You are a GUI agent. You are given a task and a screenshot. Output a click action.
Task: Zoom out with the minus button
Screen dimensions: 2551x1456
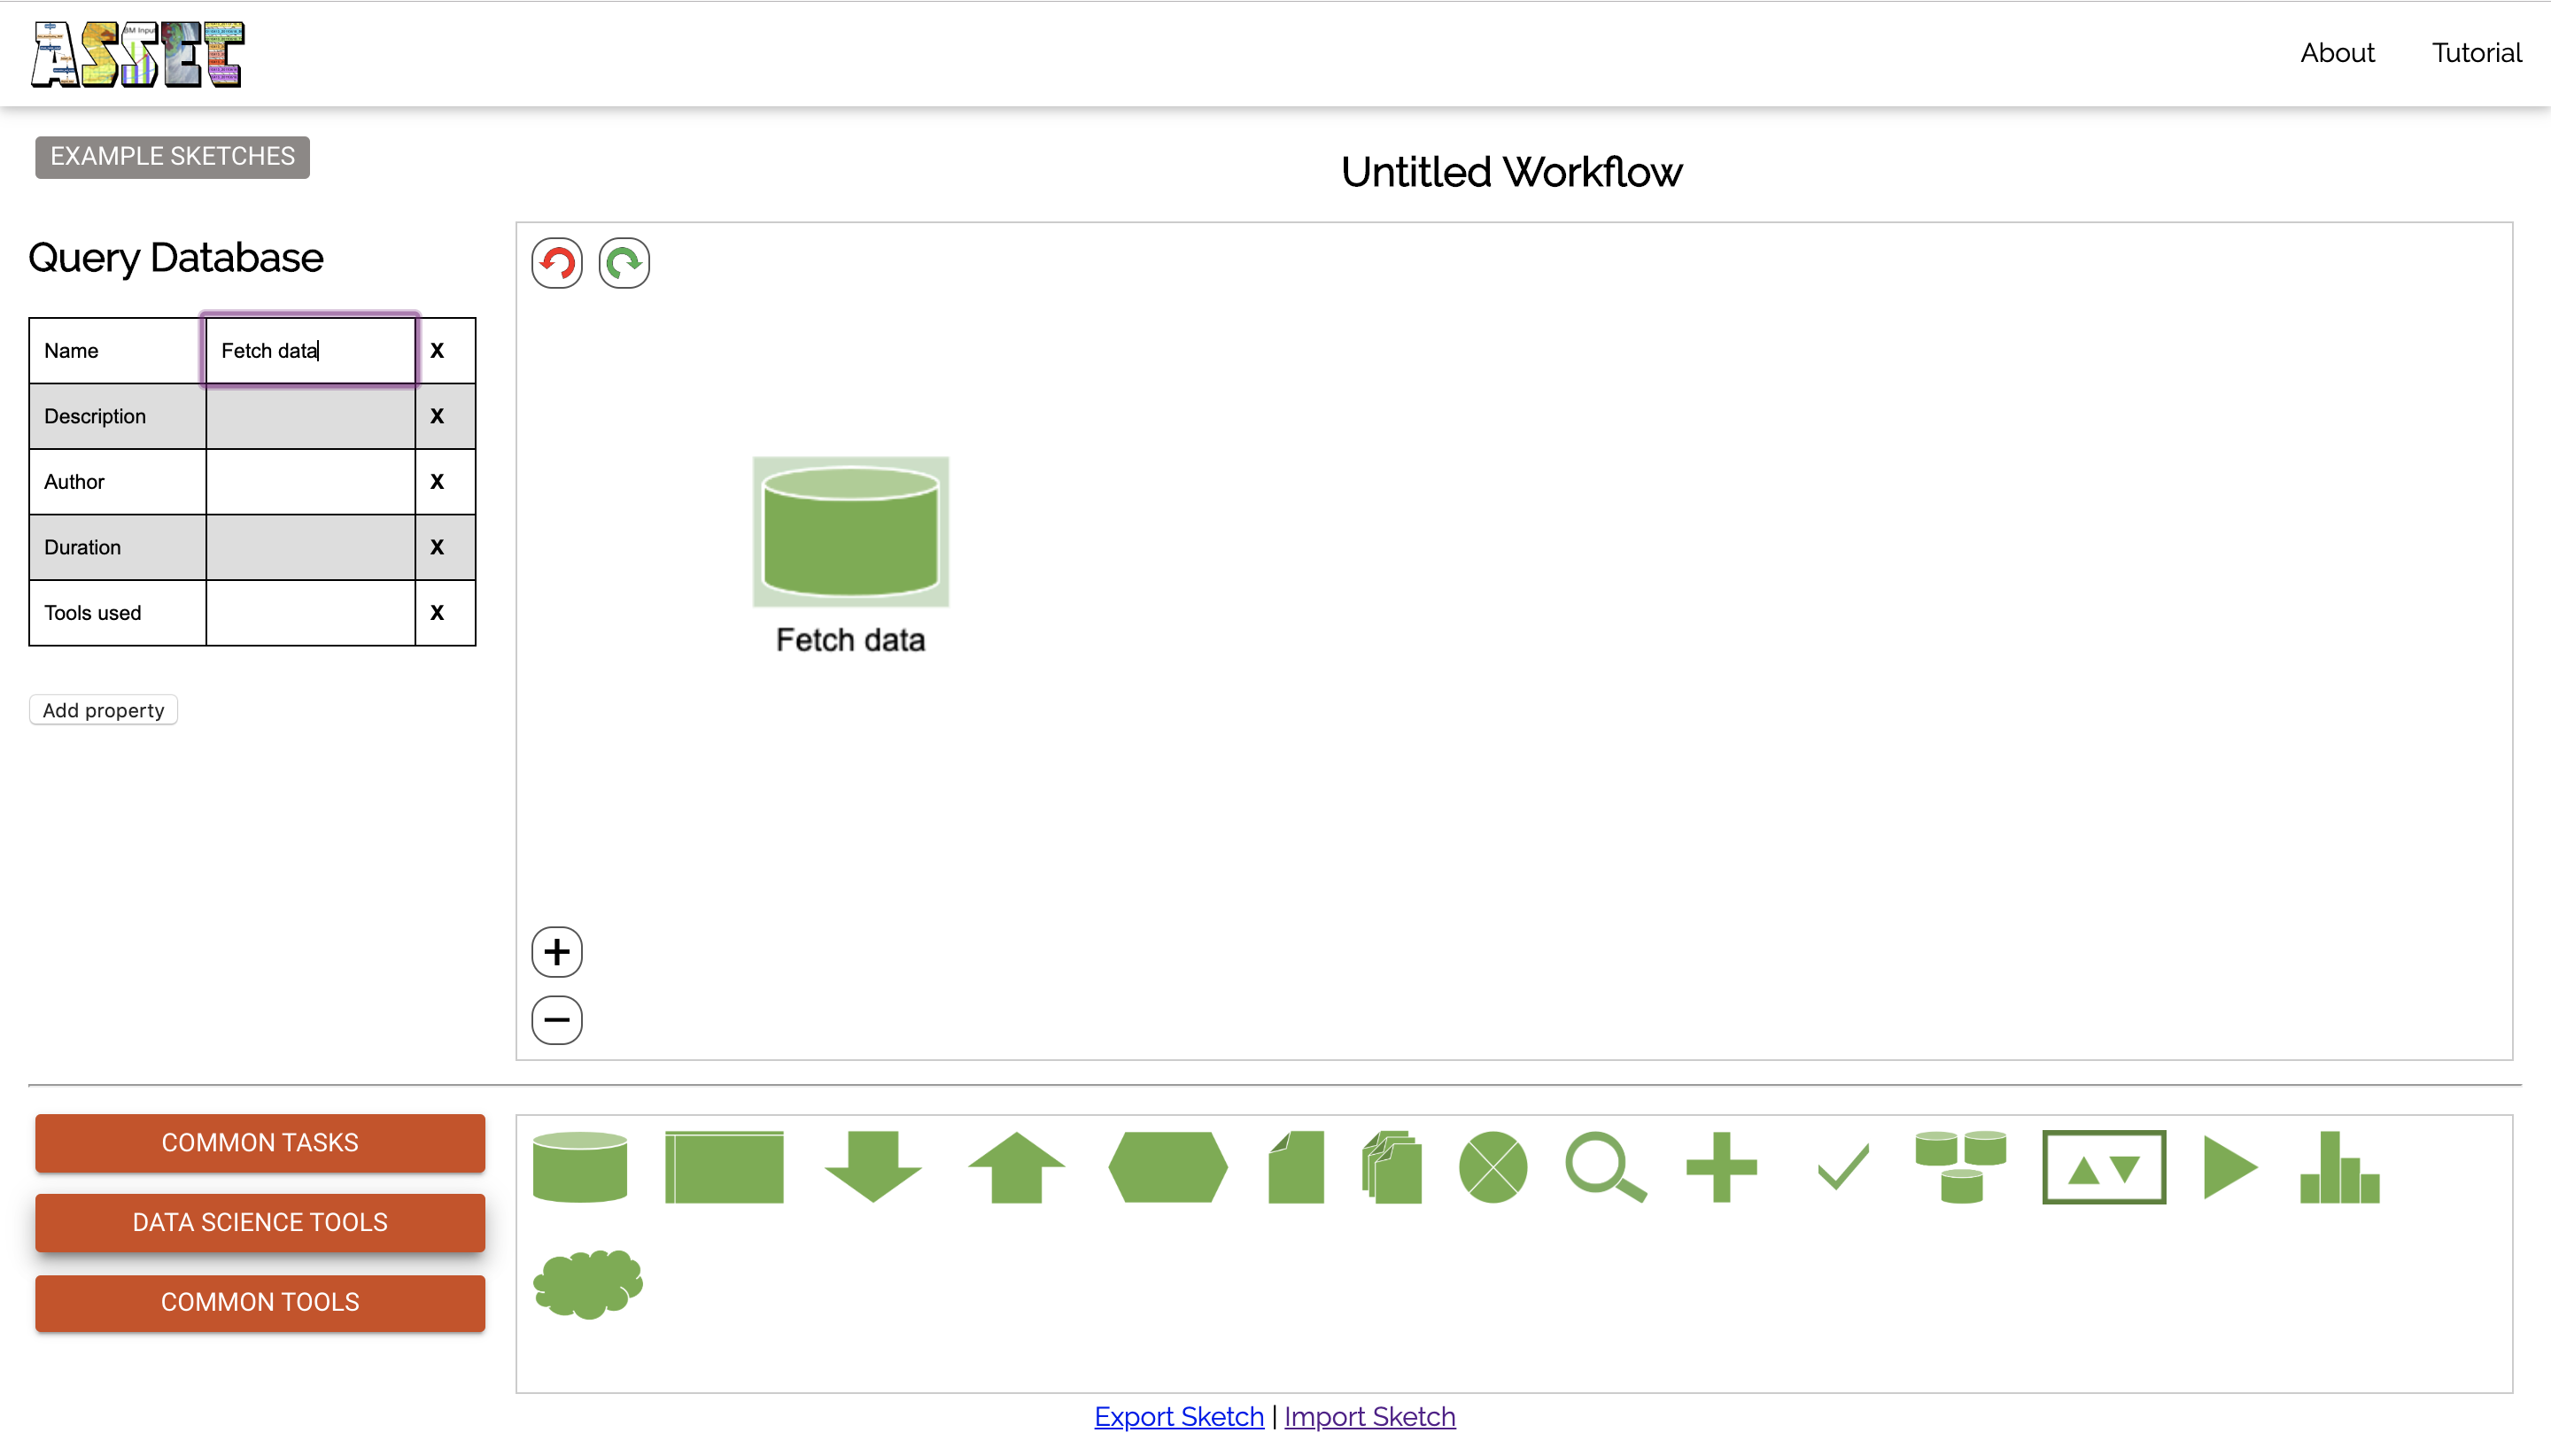point(557,1020)
